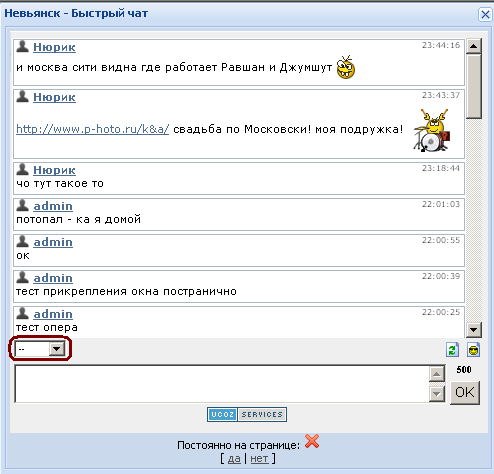
Task: Click the avatar icon next to 'потопал' message
Action: (x=22, y=205)
